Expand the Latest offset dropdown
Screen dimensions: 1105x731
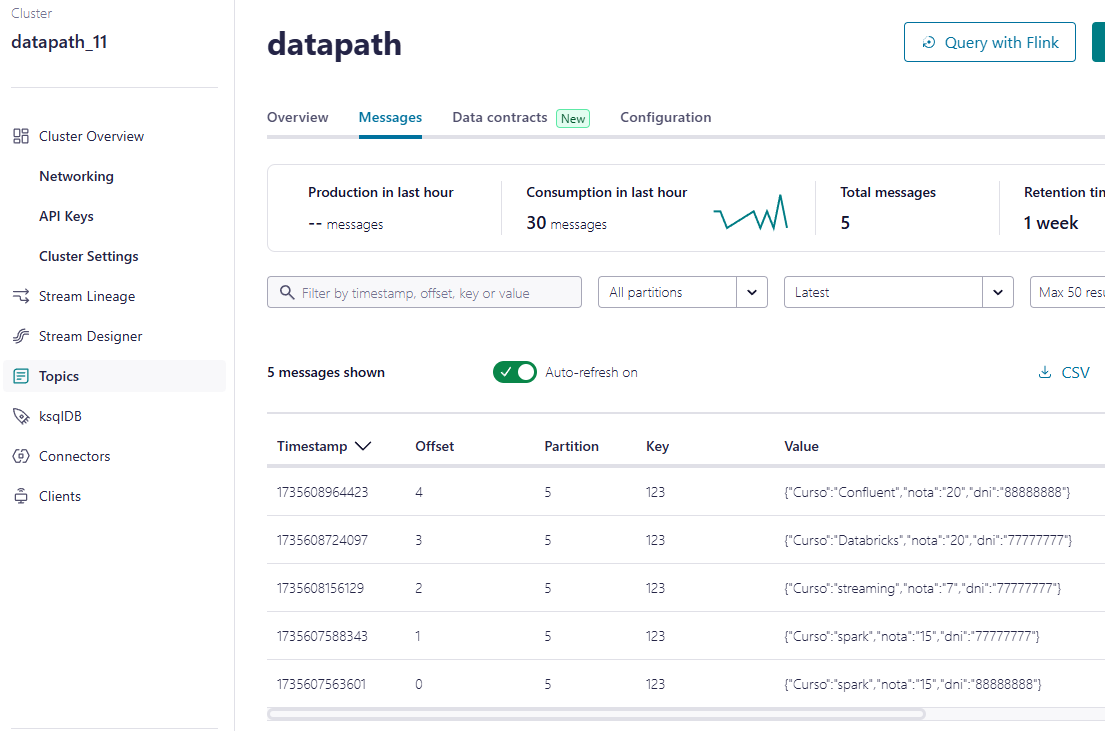tap(899, 292)
